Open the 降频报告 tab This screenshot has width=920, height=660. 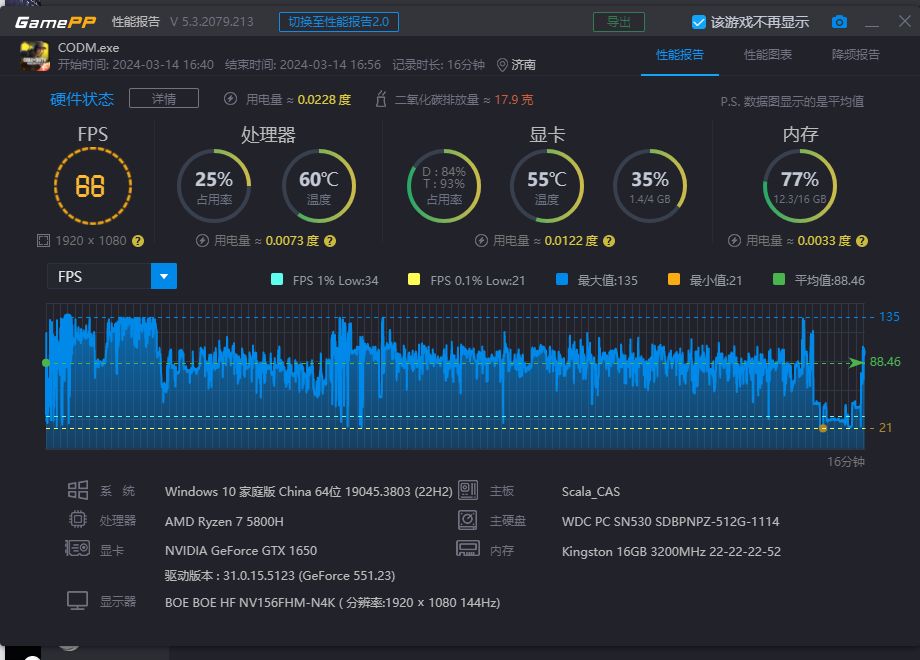[x=855, y=55]
